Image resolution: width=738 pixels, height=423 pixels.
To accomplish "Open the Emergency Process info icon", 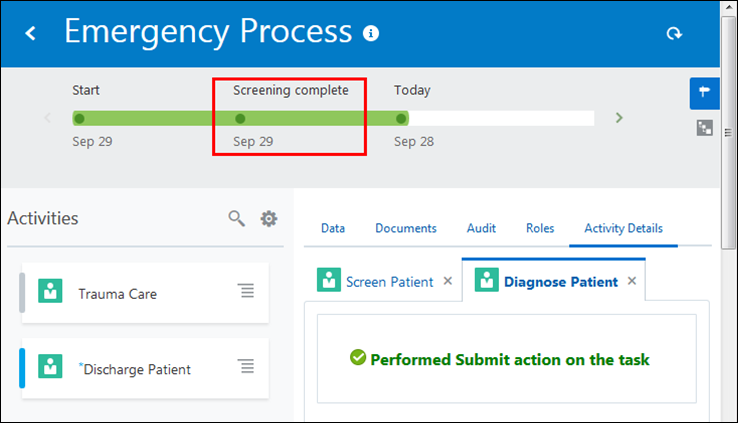I will coord(372,33).
